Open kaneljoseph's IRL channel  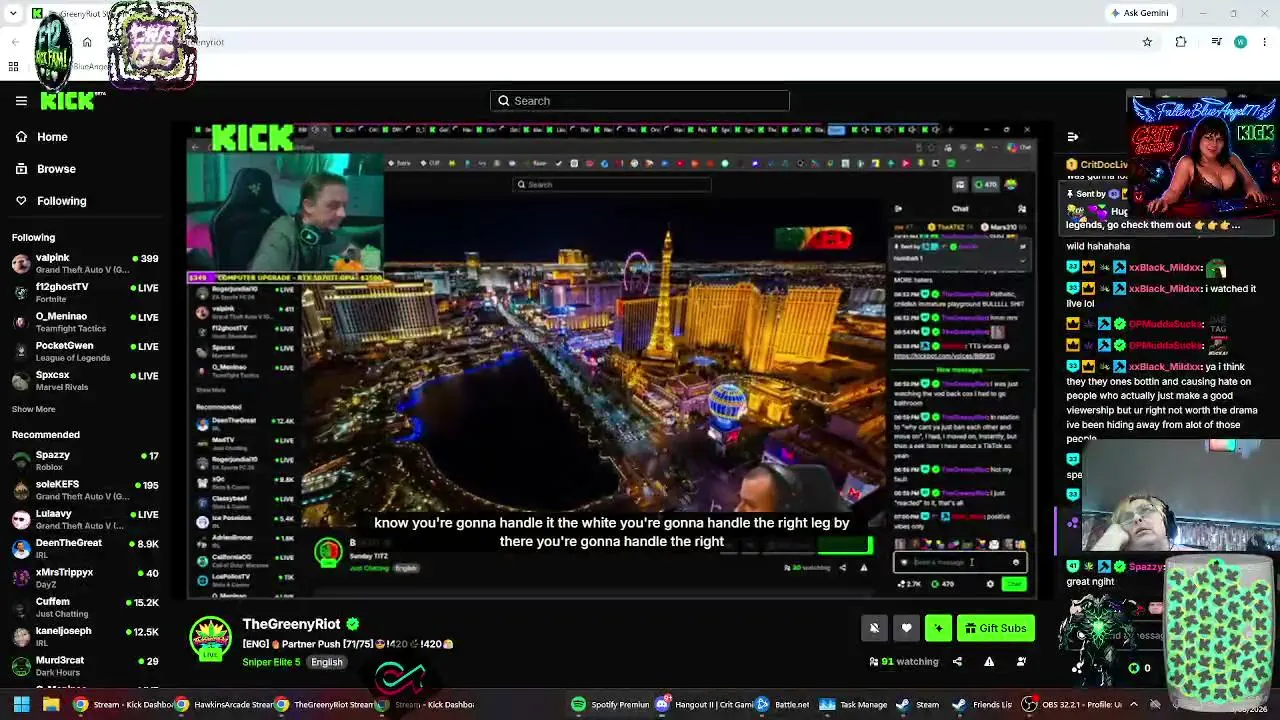click(x=85, y=636)
